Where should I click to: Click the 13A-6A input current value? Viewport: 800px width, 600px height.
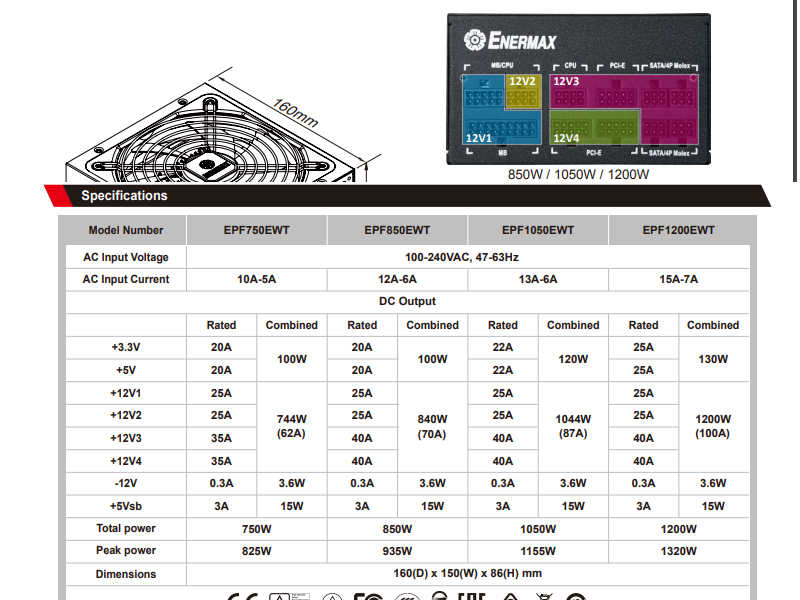(538, 280)
